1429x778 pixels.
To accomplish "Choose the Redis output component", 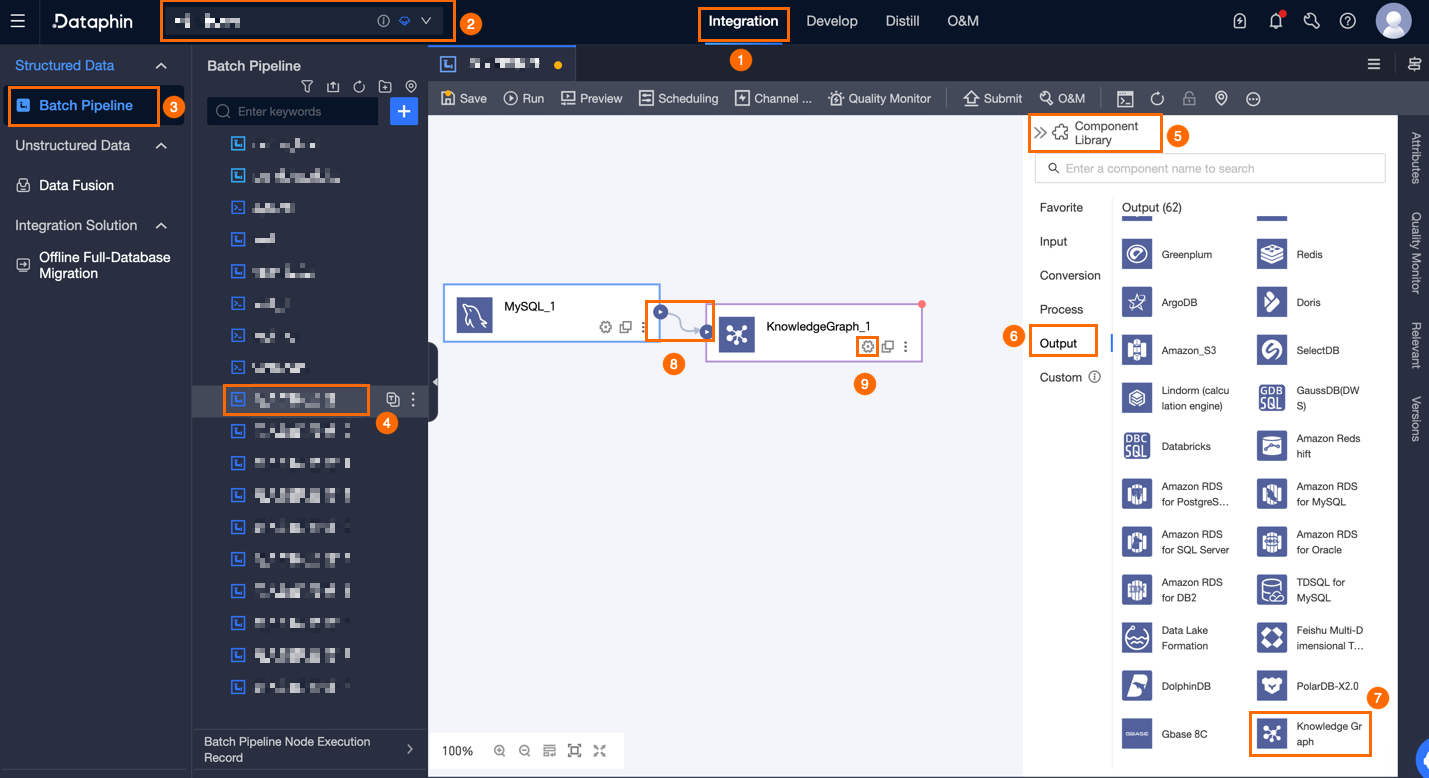I will [x=1292, y=254].
